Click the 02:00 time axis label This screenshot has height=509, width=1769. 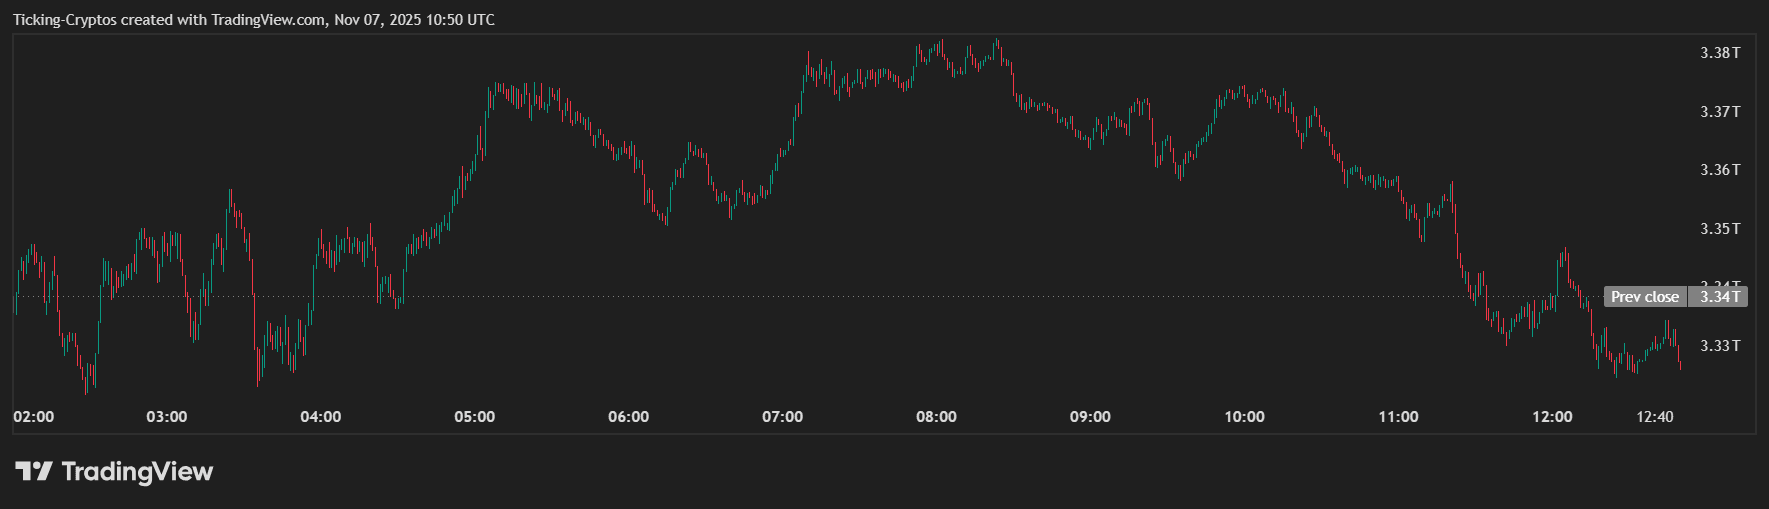[34, 417]
